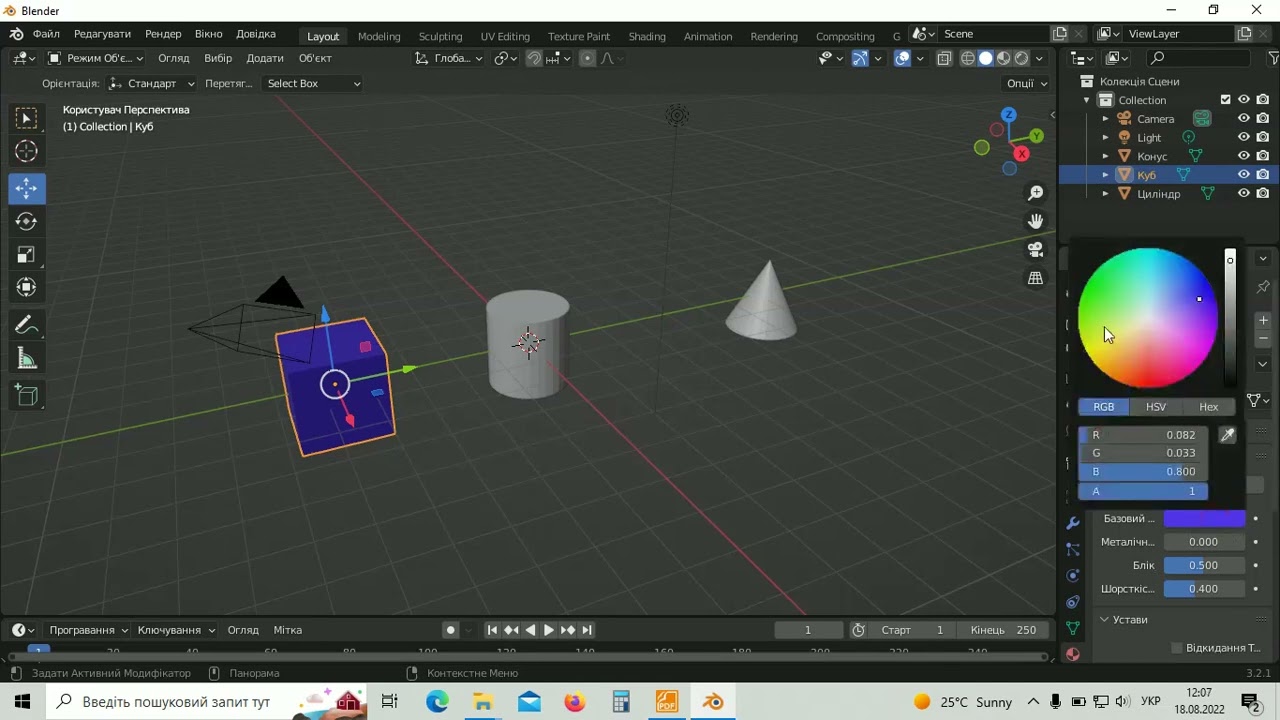Click the Базовий колір purple swatch
This screenshot has width=1280, height=720.
(x=1204, y=518)
